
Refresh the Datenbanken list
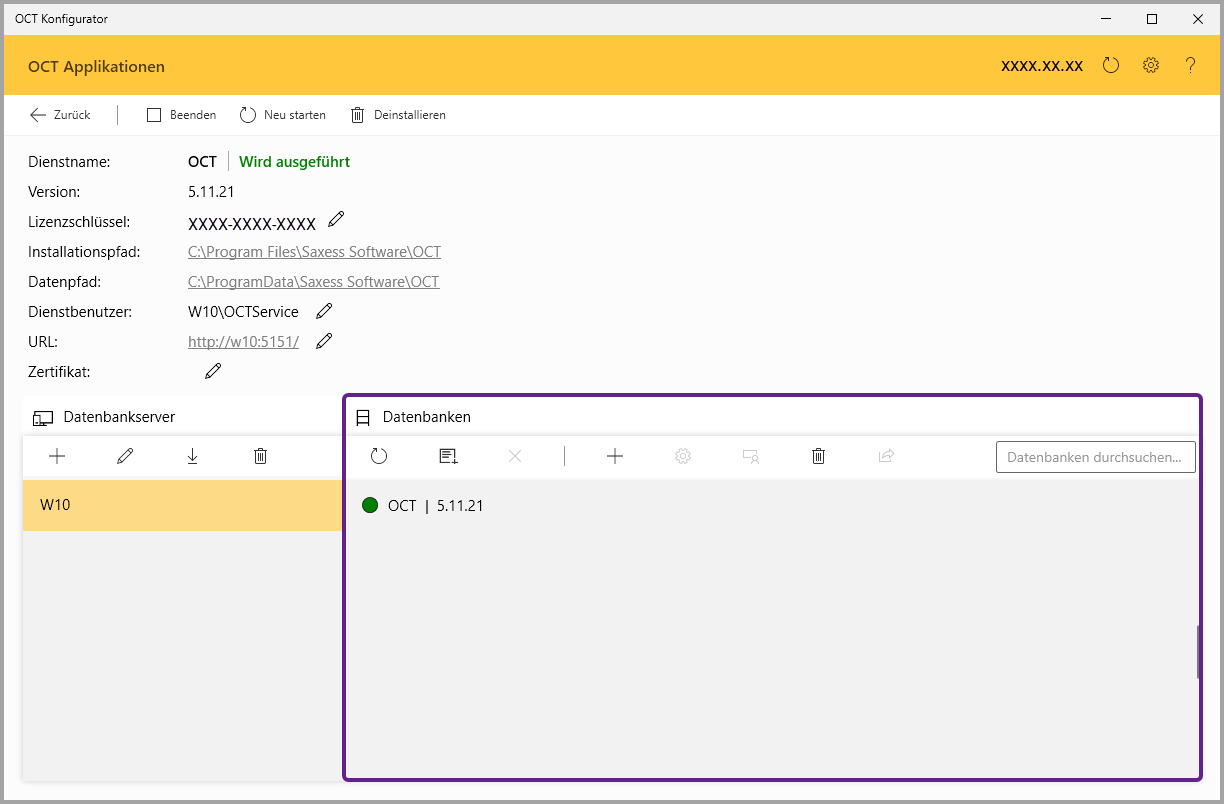coord(379,456)
